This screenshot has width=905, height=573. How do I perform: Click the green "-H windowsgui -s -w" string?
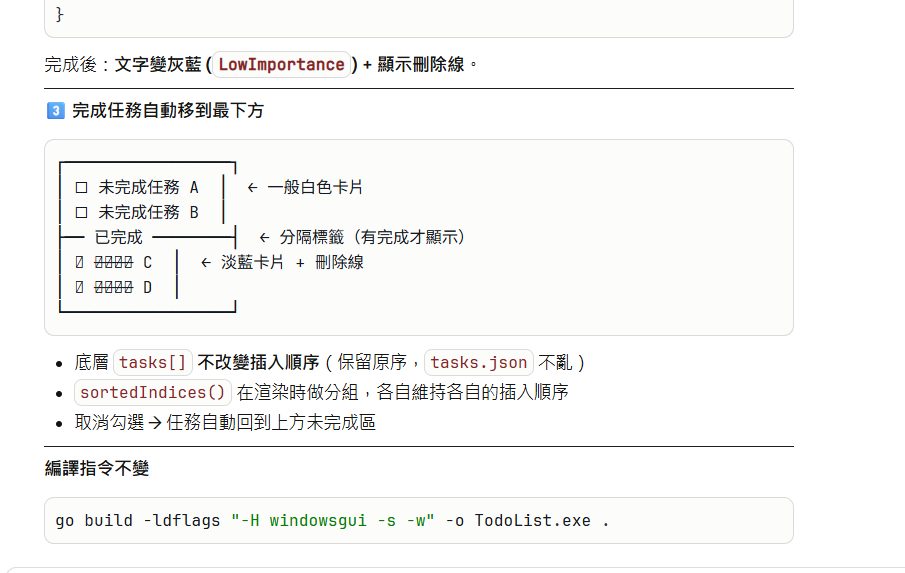tap(332, 521)
